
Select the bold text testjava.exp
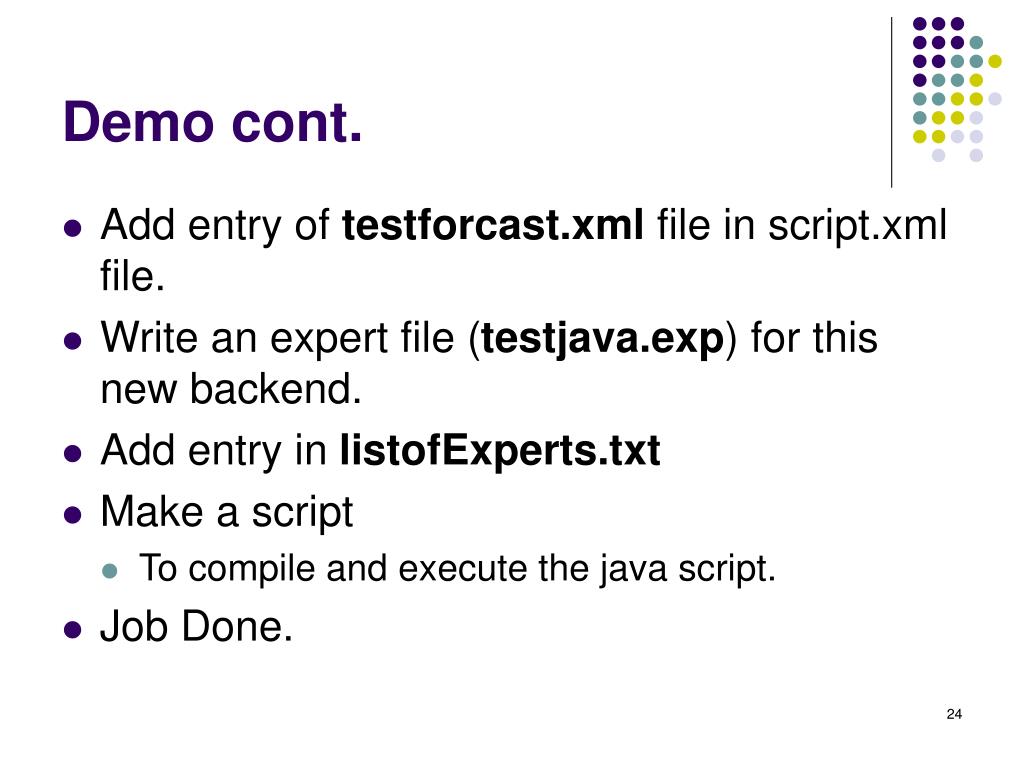click(602, 340)
